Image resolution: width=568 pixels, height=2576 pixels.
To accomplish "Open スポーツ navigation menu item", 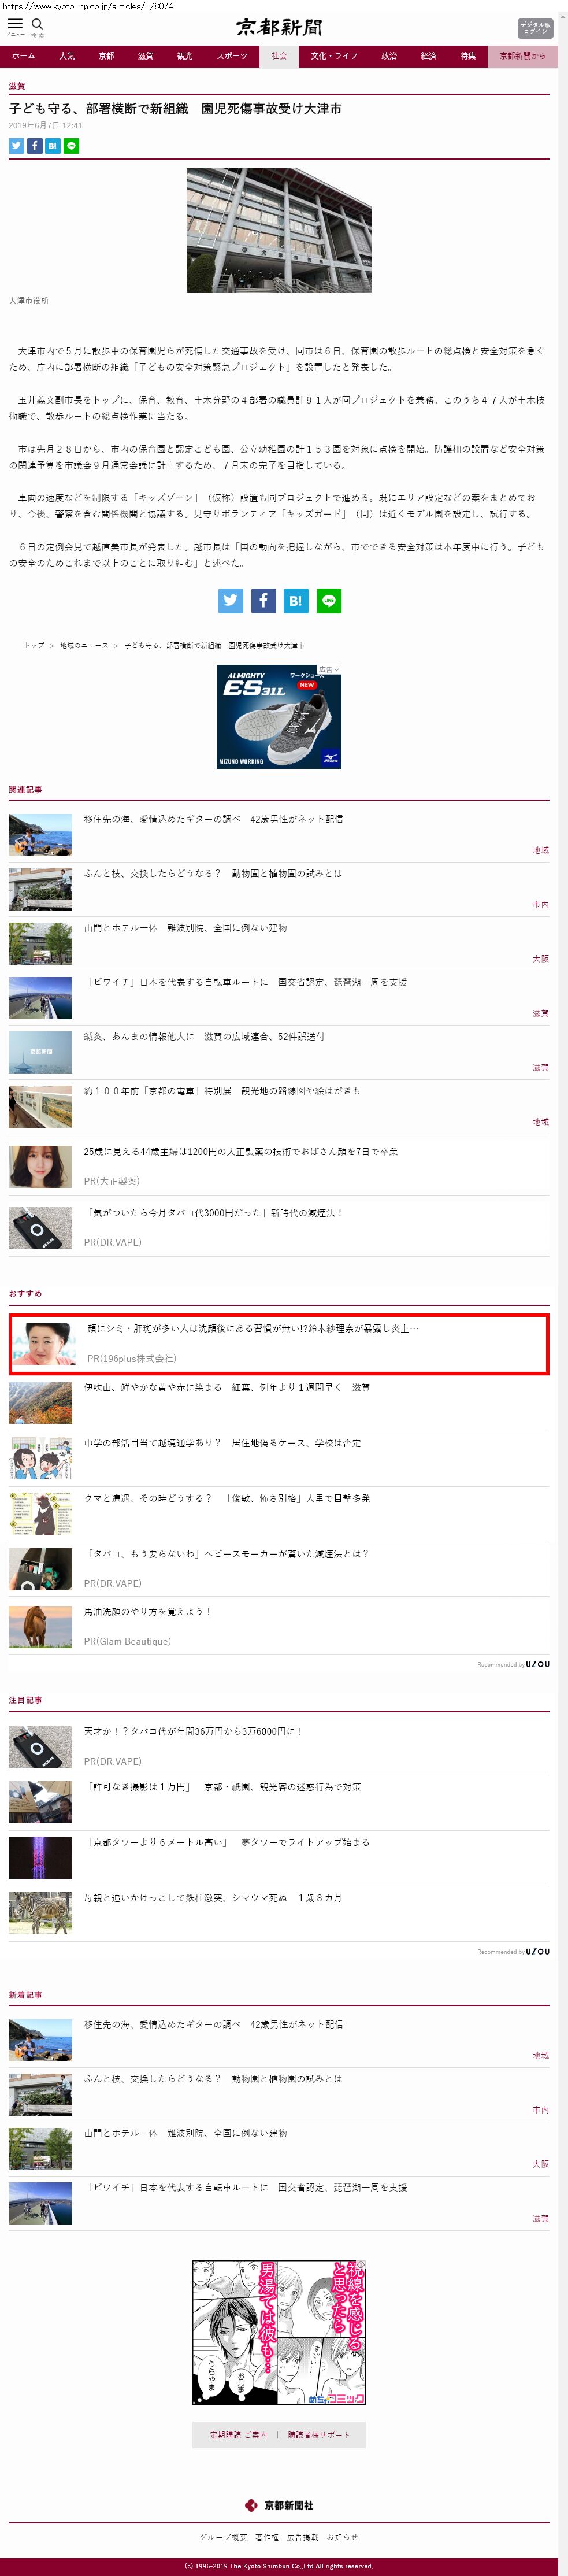I will pyautogui.click(x=232, y=56).
